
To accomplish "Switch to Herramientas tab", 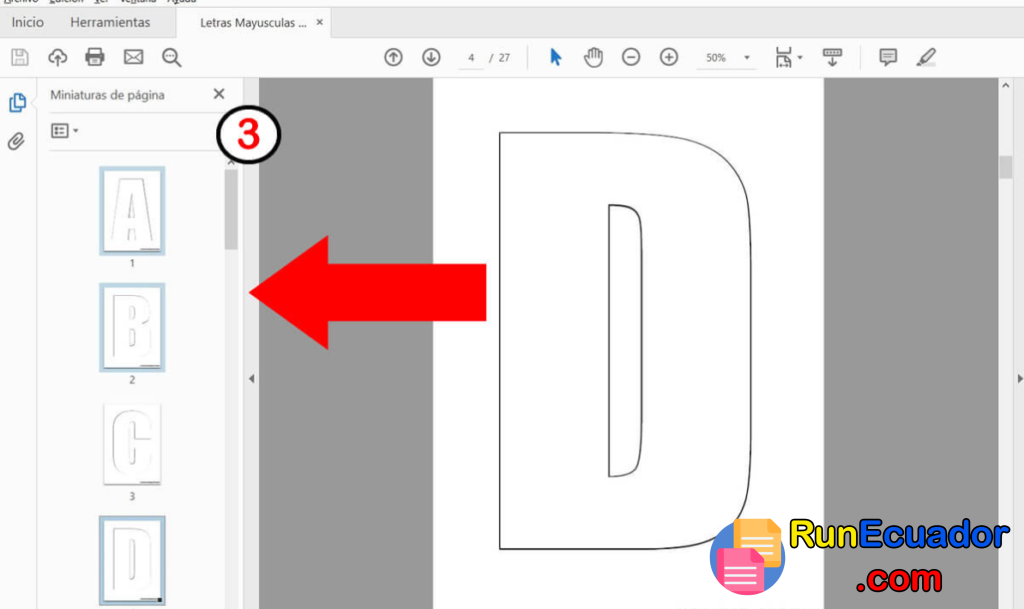I will pos(110,22).
